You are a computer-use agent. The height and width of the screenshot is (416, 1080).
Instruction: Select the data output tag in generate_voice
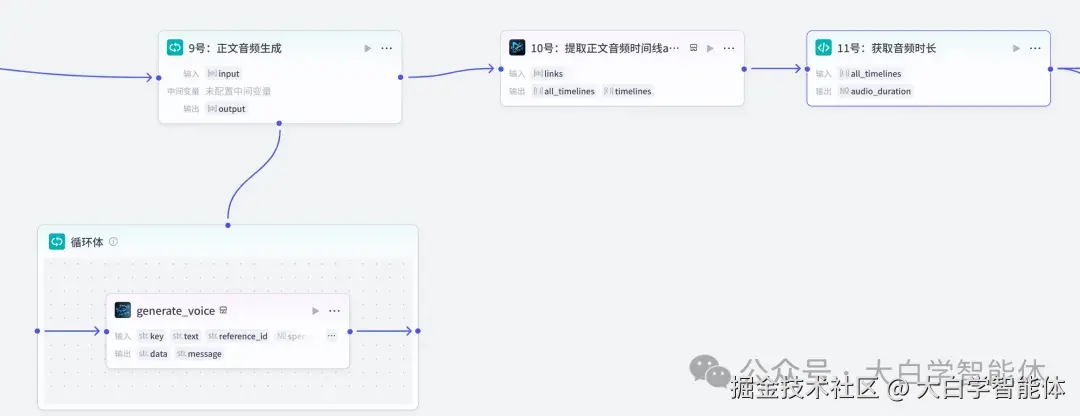(x=153, y=353)
